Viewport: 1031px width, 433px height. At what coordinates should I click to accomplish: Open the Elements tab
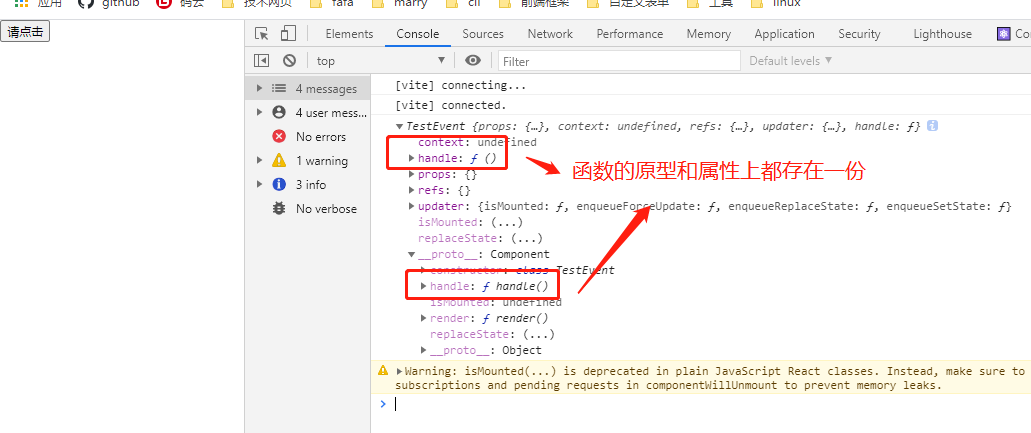(349, 34)
